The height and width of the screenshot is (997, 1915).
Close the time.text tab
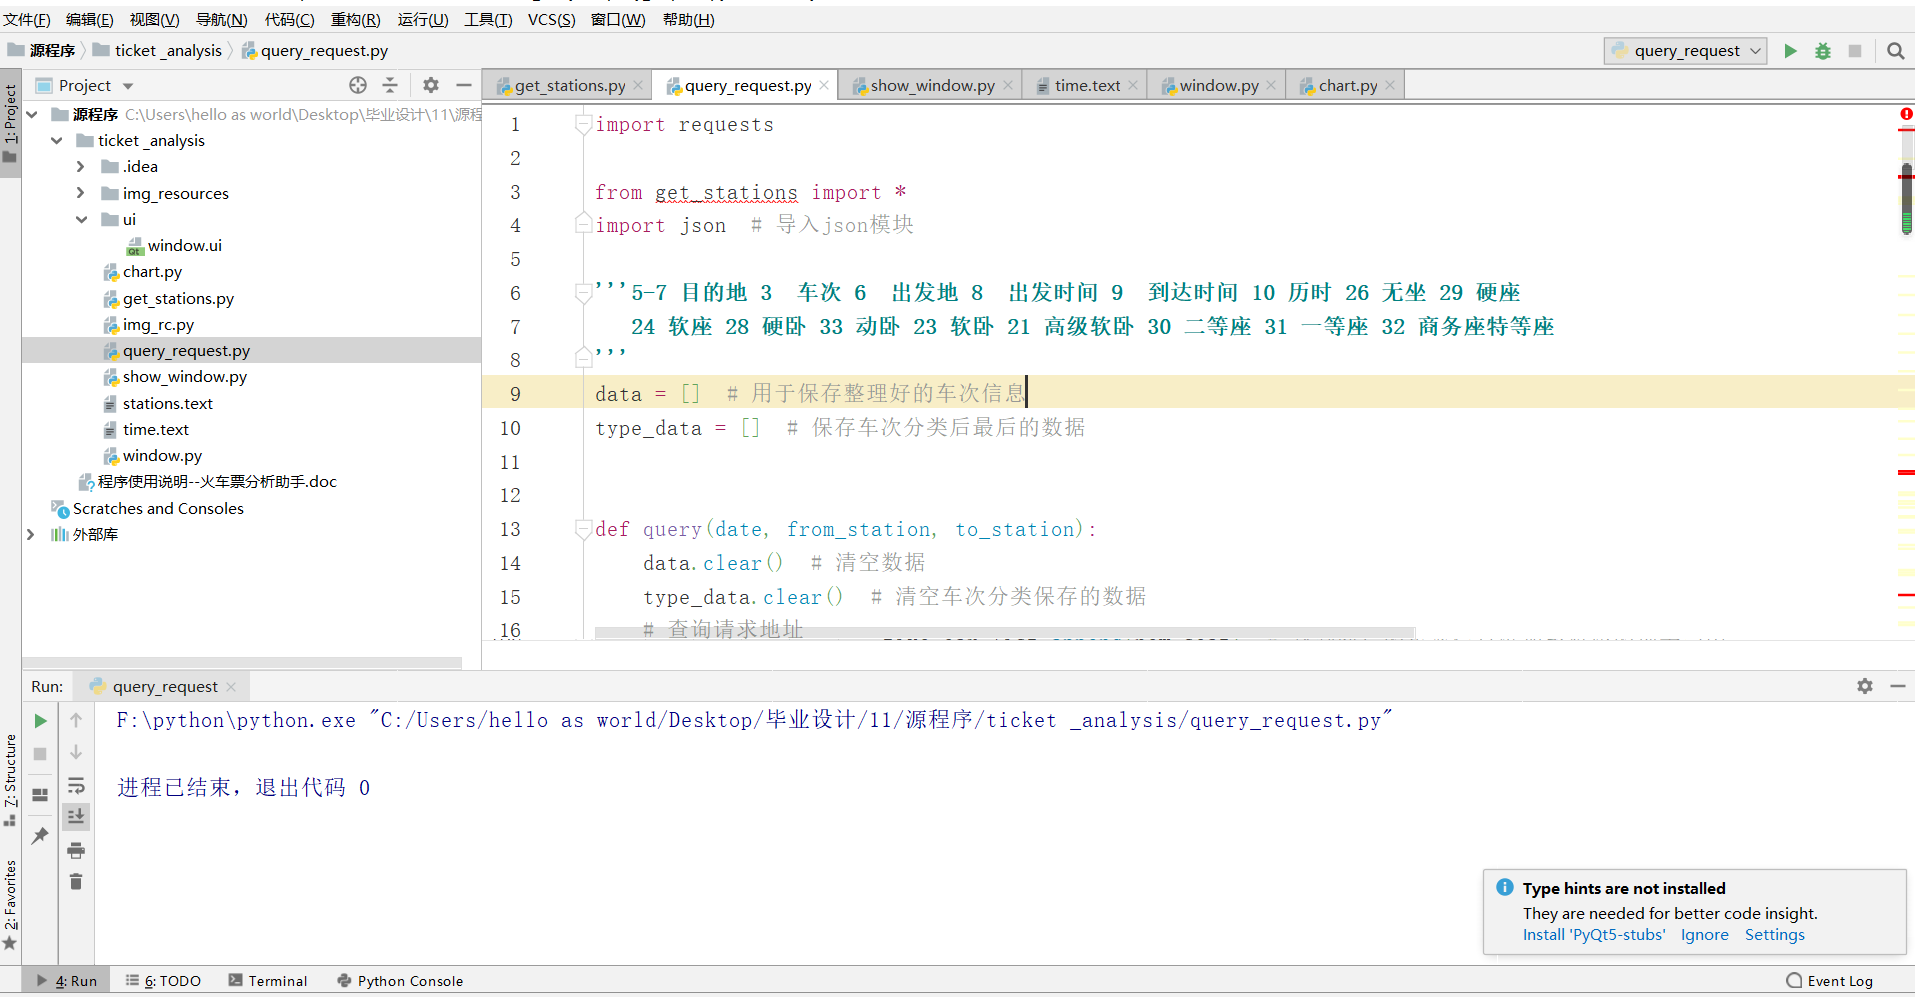coord(1133,85)
